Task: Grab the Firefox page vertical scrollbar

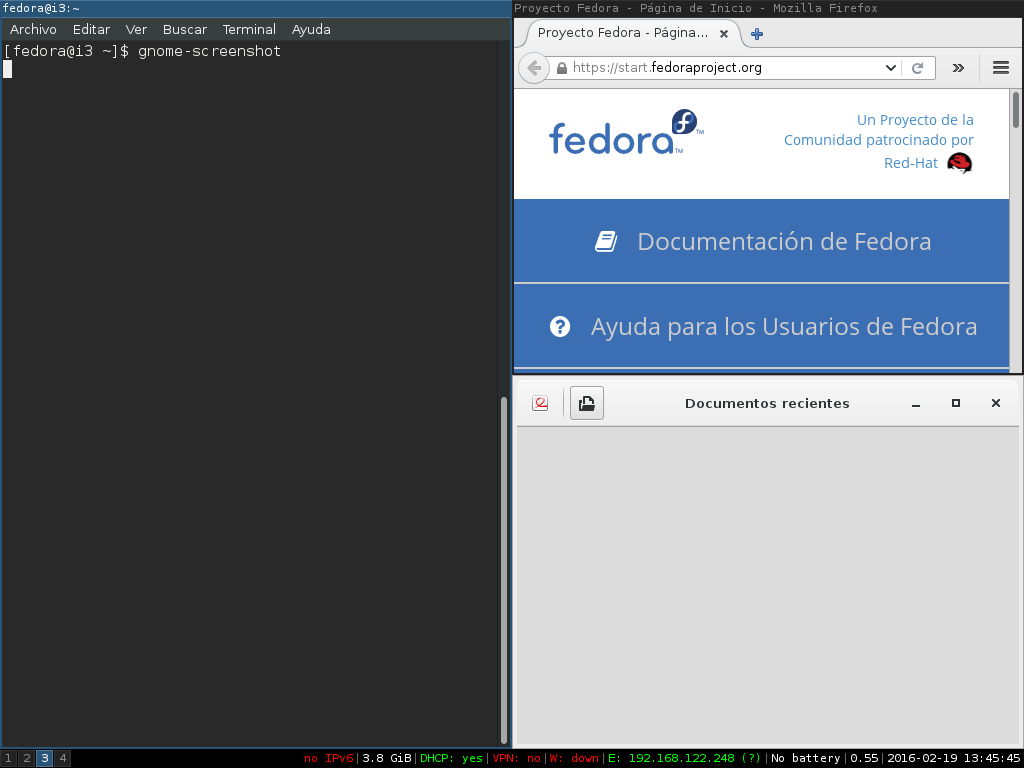Action: click(1016, 110)
